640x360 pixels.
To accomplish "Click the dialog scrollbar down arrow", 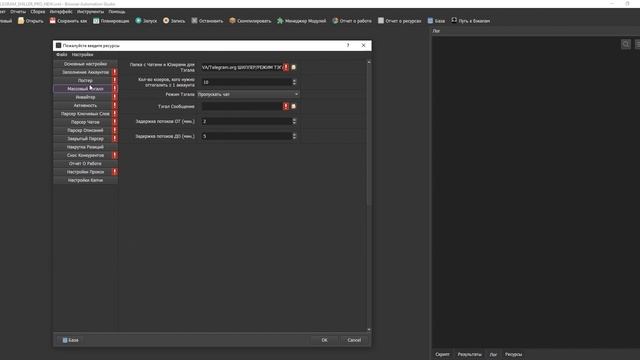I will [369, 329].
